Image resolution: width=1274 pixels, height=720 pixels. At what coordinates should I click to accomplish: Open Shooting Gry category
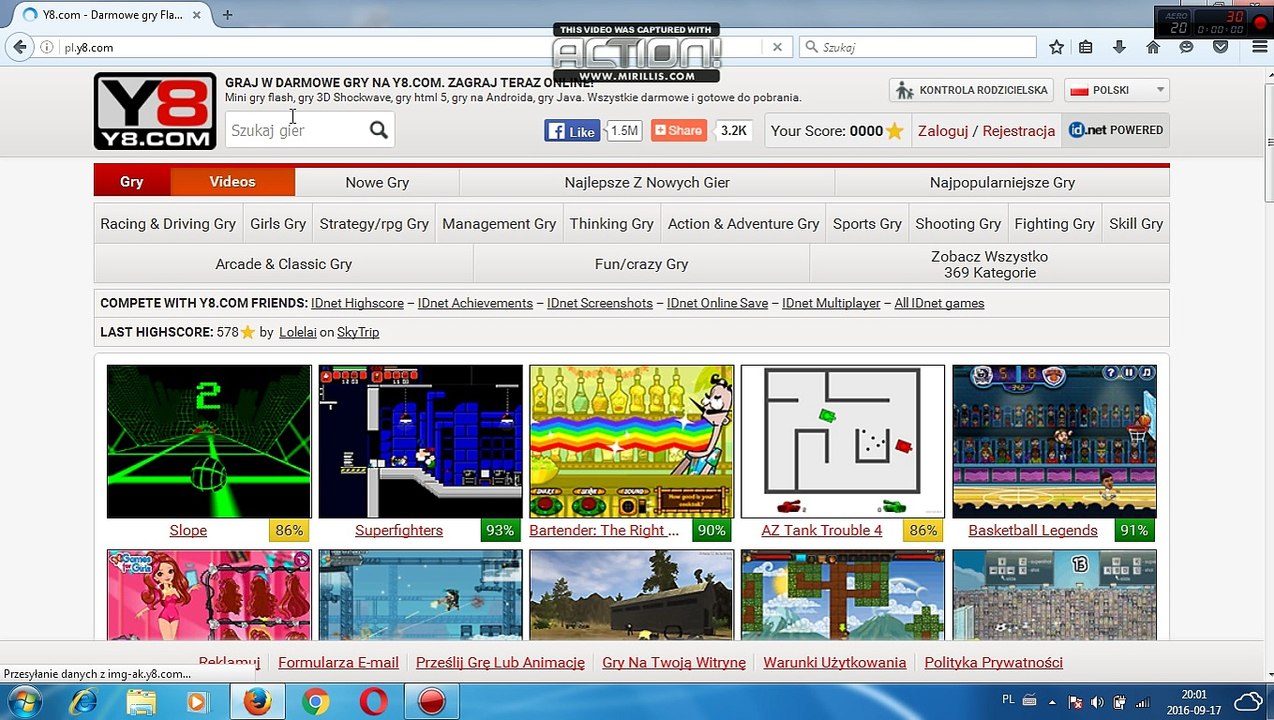(958, 224)
